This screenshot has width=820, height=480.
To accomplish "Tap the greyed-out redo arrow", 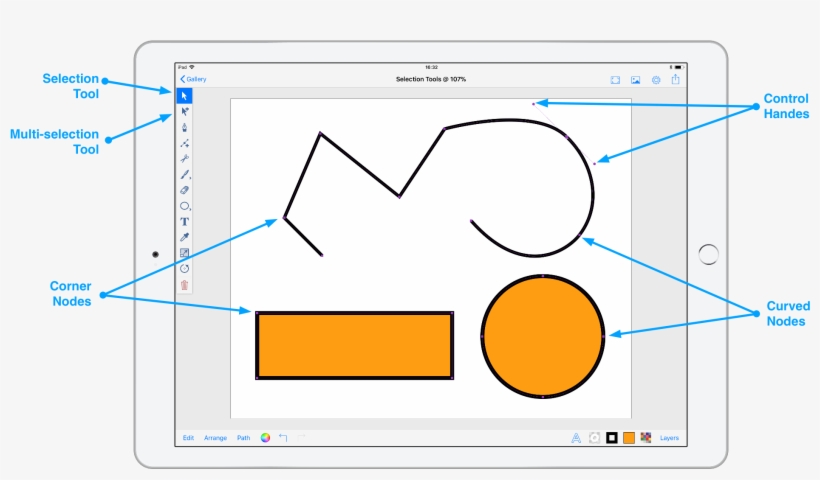I will [x=301, y=437].
